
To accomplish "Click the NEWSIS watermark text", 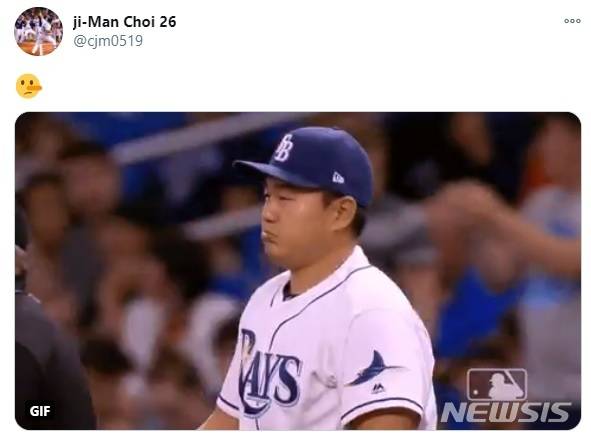I will 506,412.
